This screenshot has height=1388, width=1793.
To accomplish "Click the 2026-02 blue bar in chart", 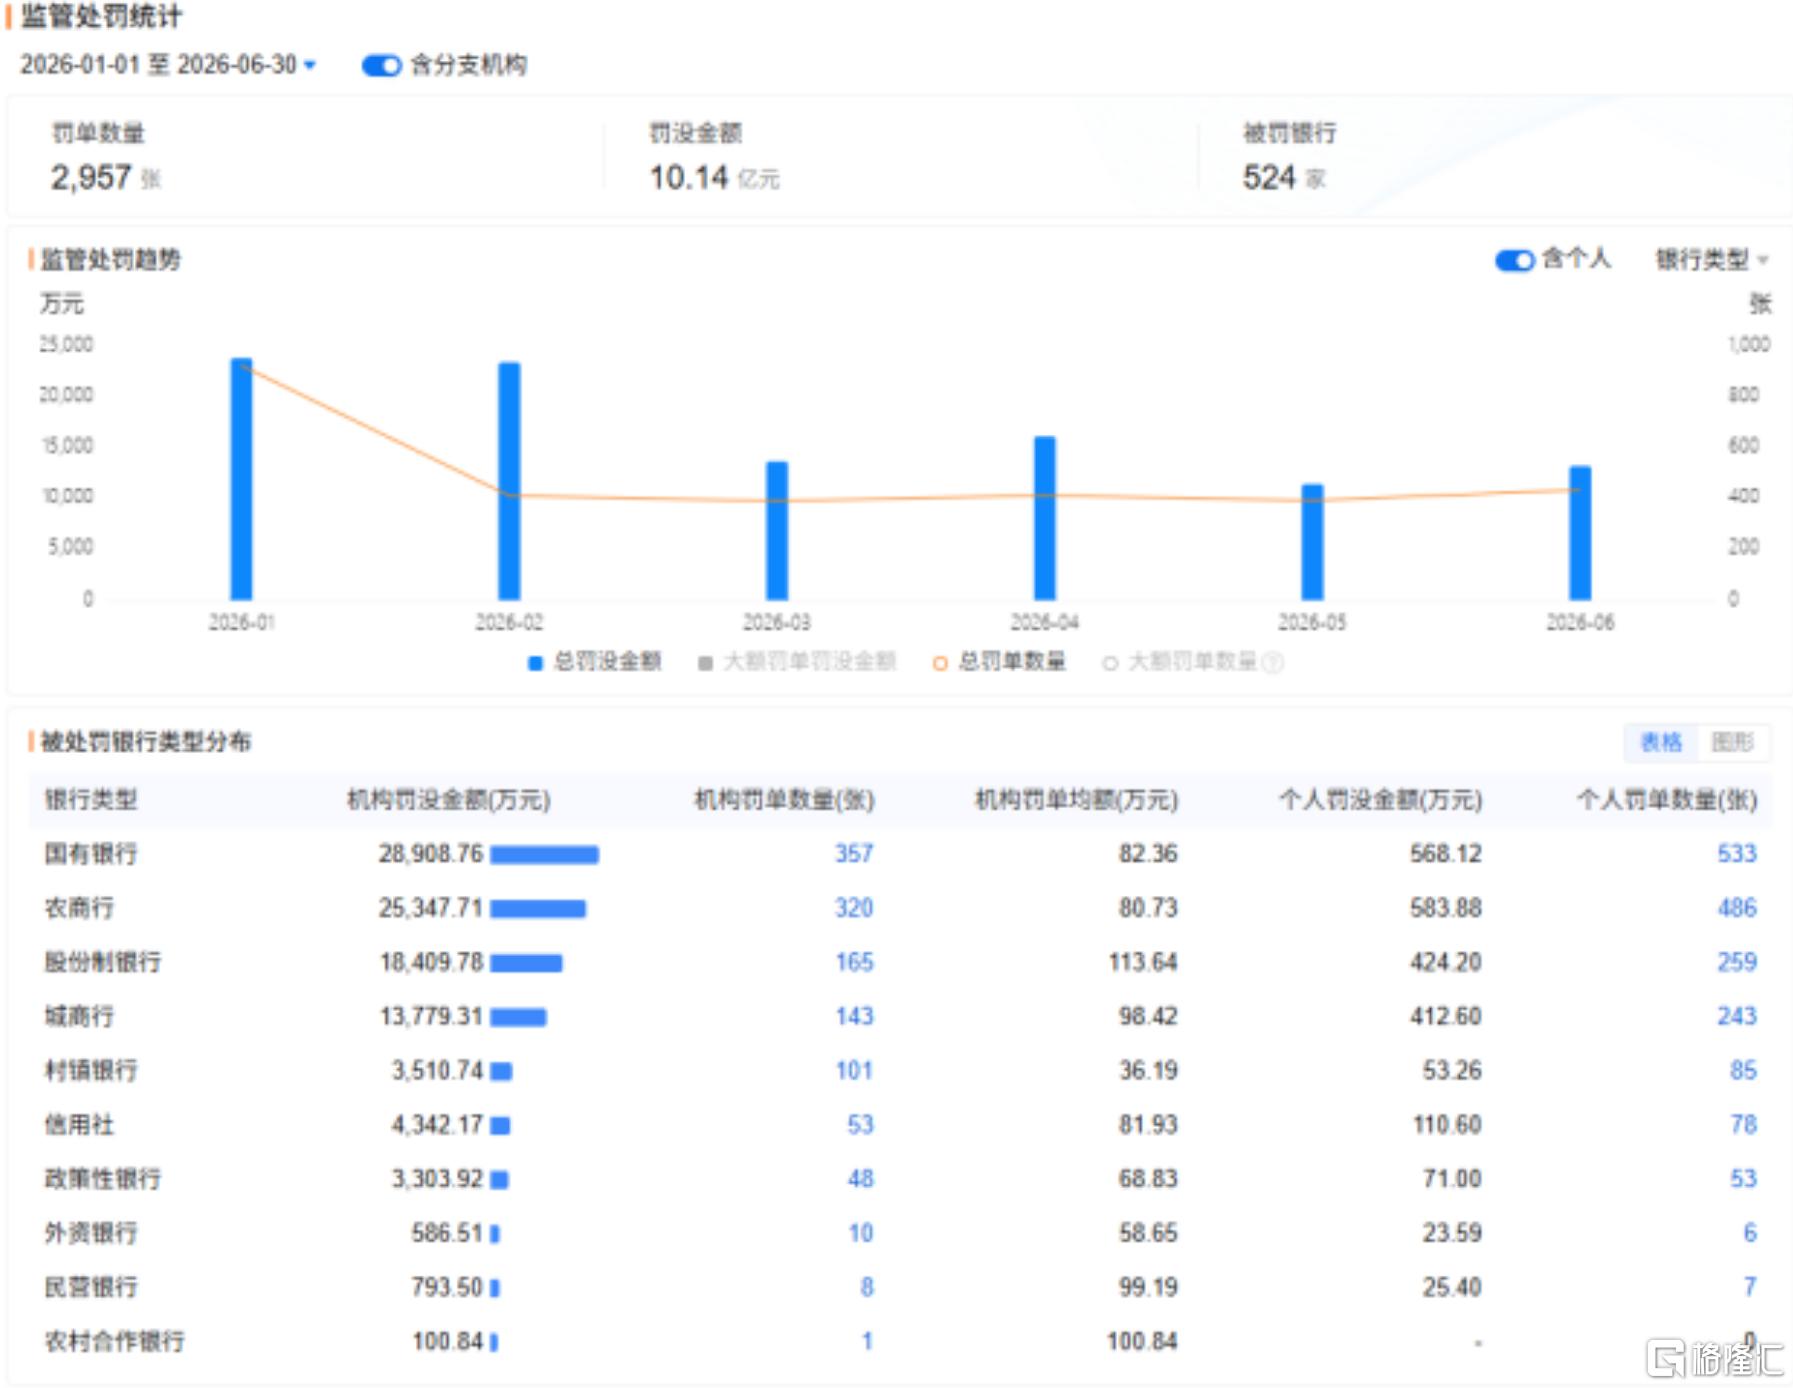I will pos(509,481).
